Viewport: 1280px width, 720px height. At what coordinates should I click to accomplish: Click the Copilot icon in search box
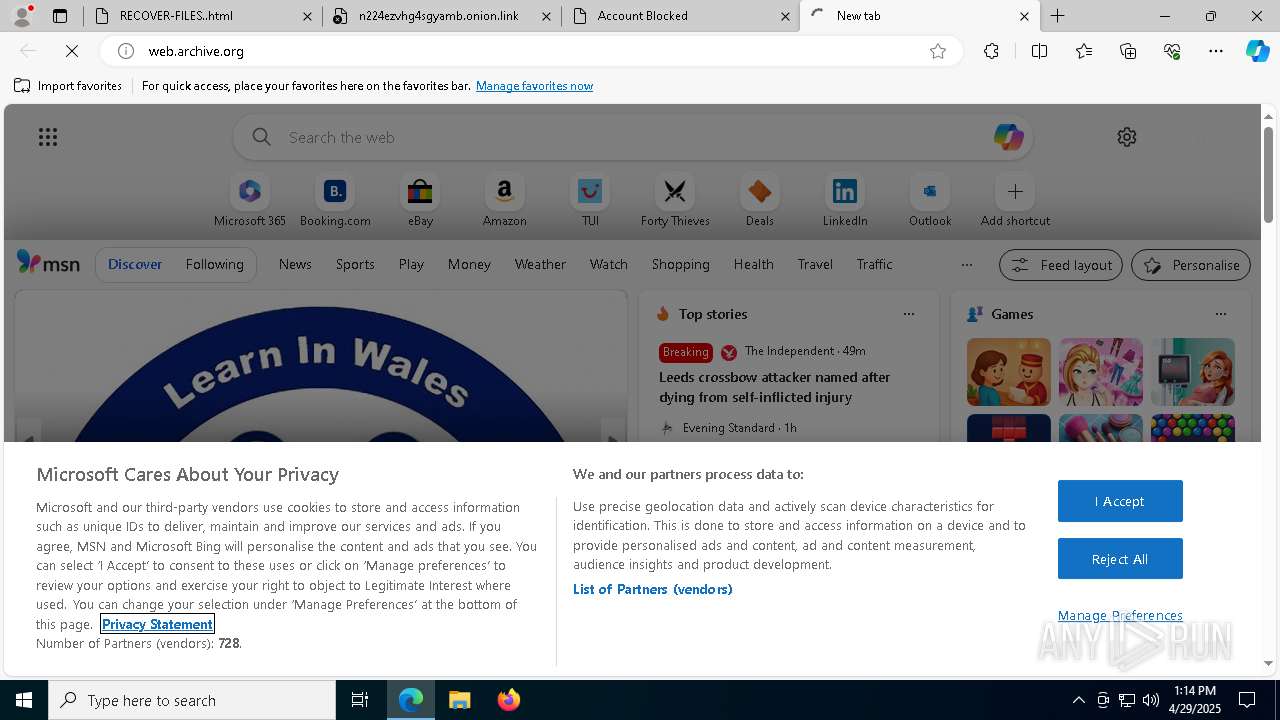1008,137
